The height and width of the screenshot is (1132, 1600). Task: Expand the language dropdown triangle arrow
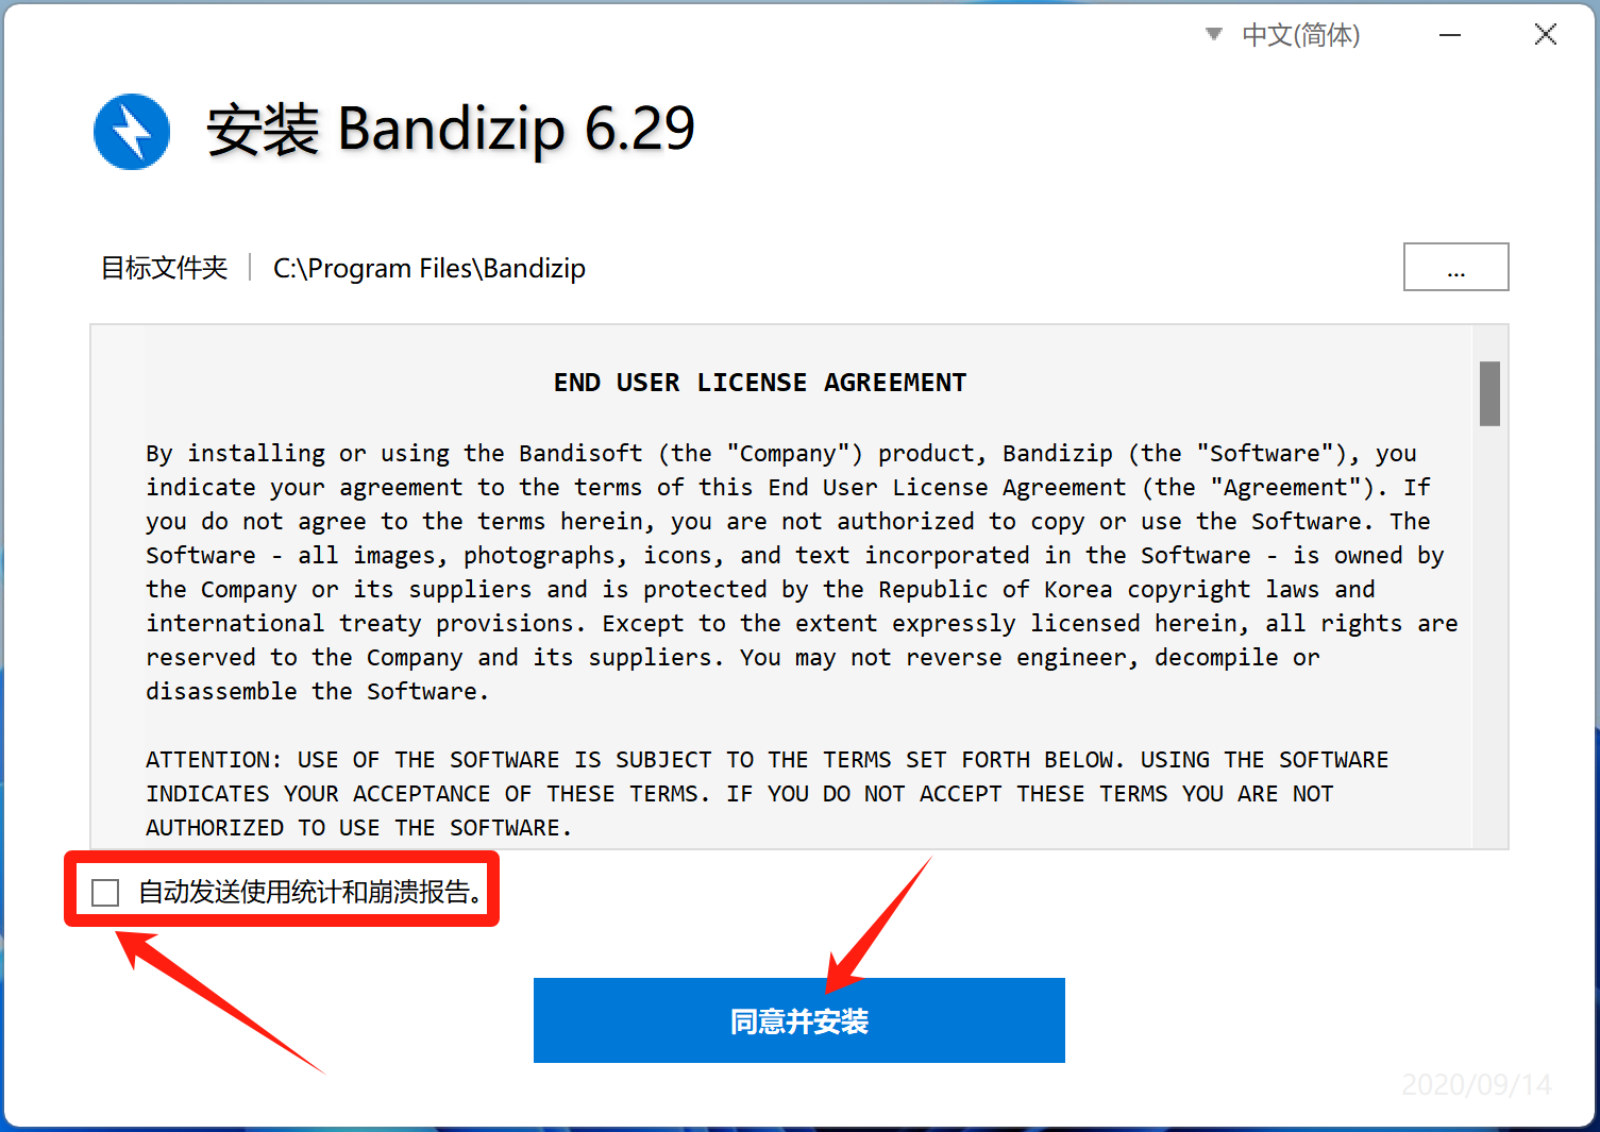(x=1213, y=35)
